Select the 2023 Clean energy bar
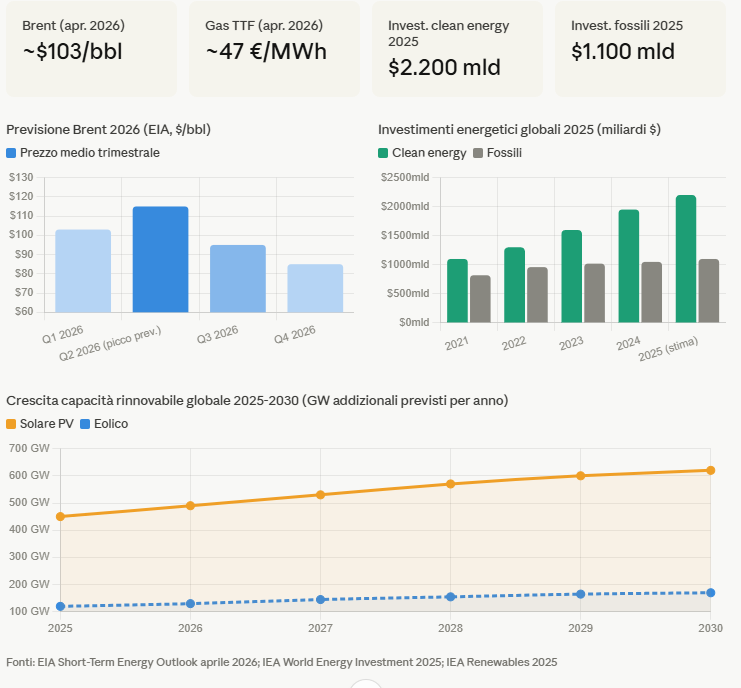Image resolution: width=741 pixels, height=688 pixels. [572, 276]
